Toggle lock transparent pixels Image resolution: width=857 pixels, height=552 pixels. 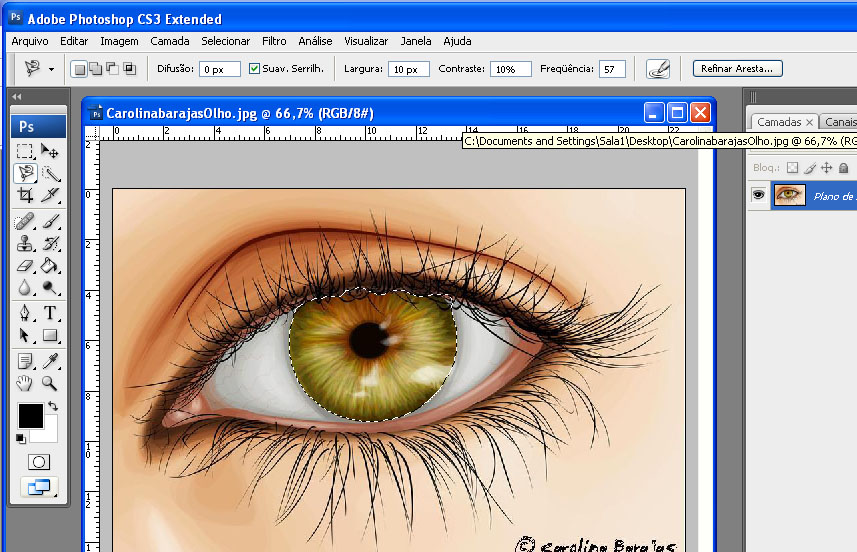click(x=793, y=168)
